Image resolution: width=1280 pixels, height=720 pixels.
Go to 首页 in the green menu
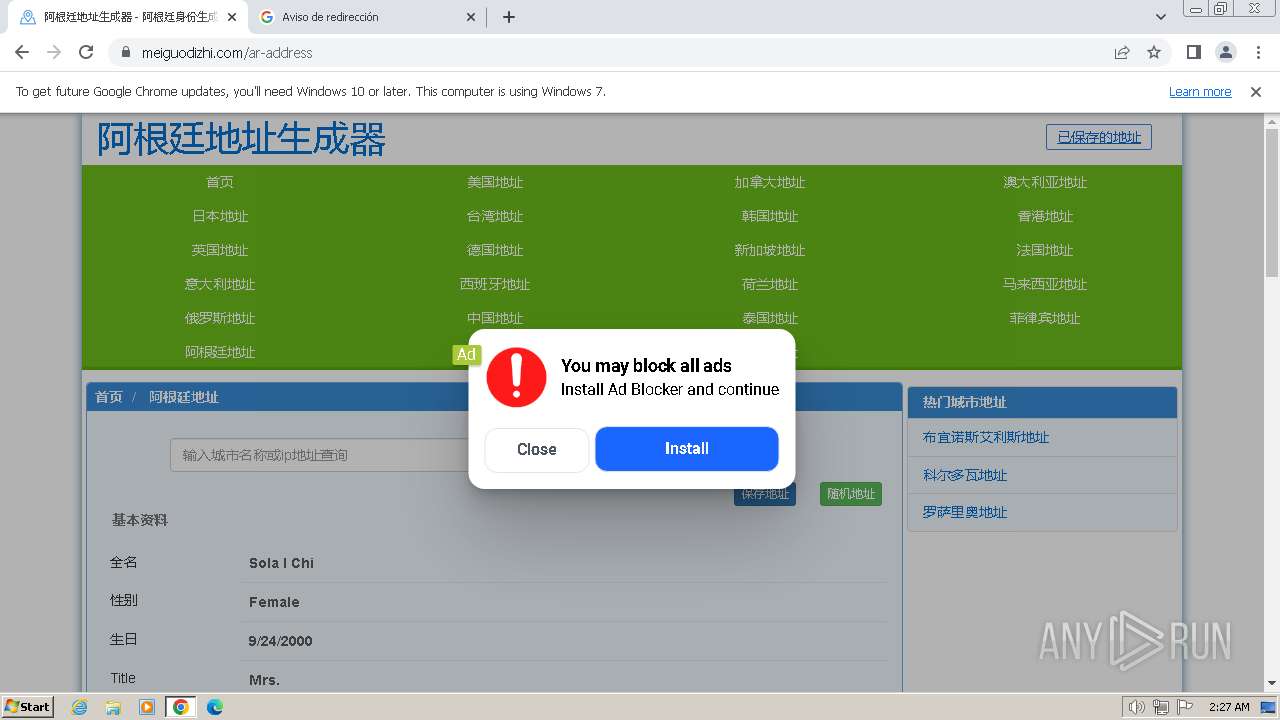tap(220, 182)
